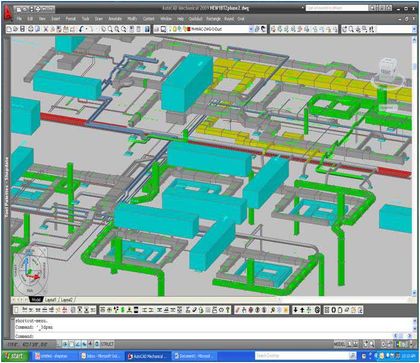Switch to the Model tab
This screenshot has width=420, height=363.
[x=35, y=300]
